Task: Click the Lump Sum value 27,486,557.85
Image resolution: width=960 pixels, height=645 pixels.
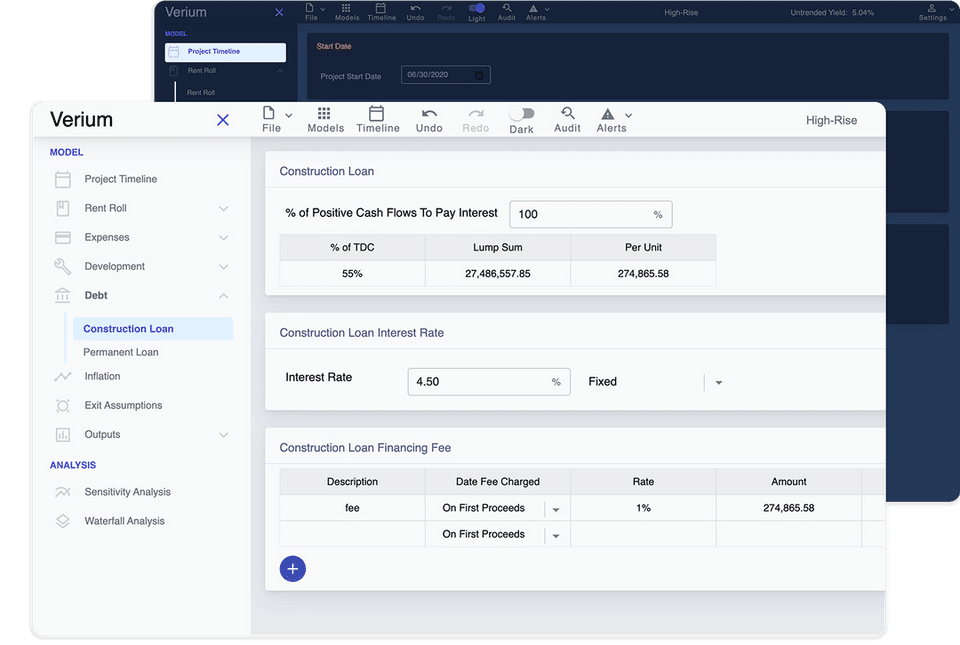Action: (498, 274)
